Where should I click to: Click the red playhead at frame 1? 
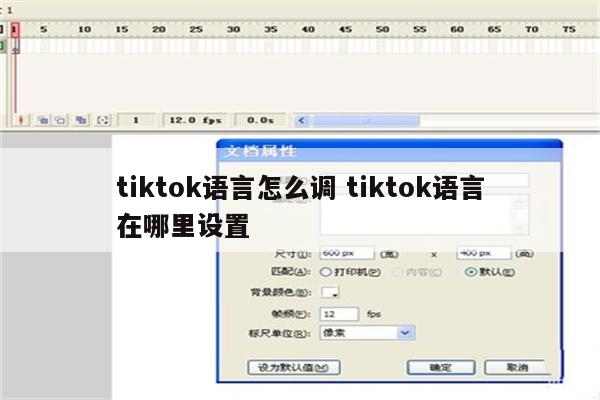[15, 29]
